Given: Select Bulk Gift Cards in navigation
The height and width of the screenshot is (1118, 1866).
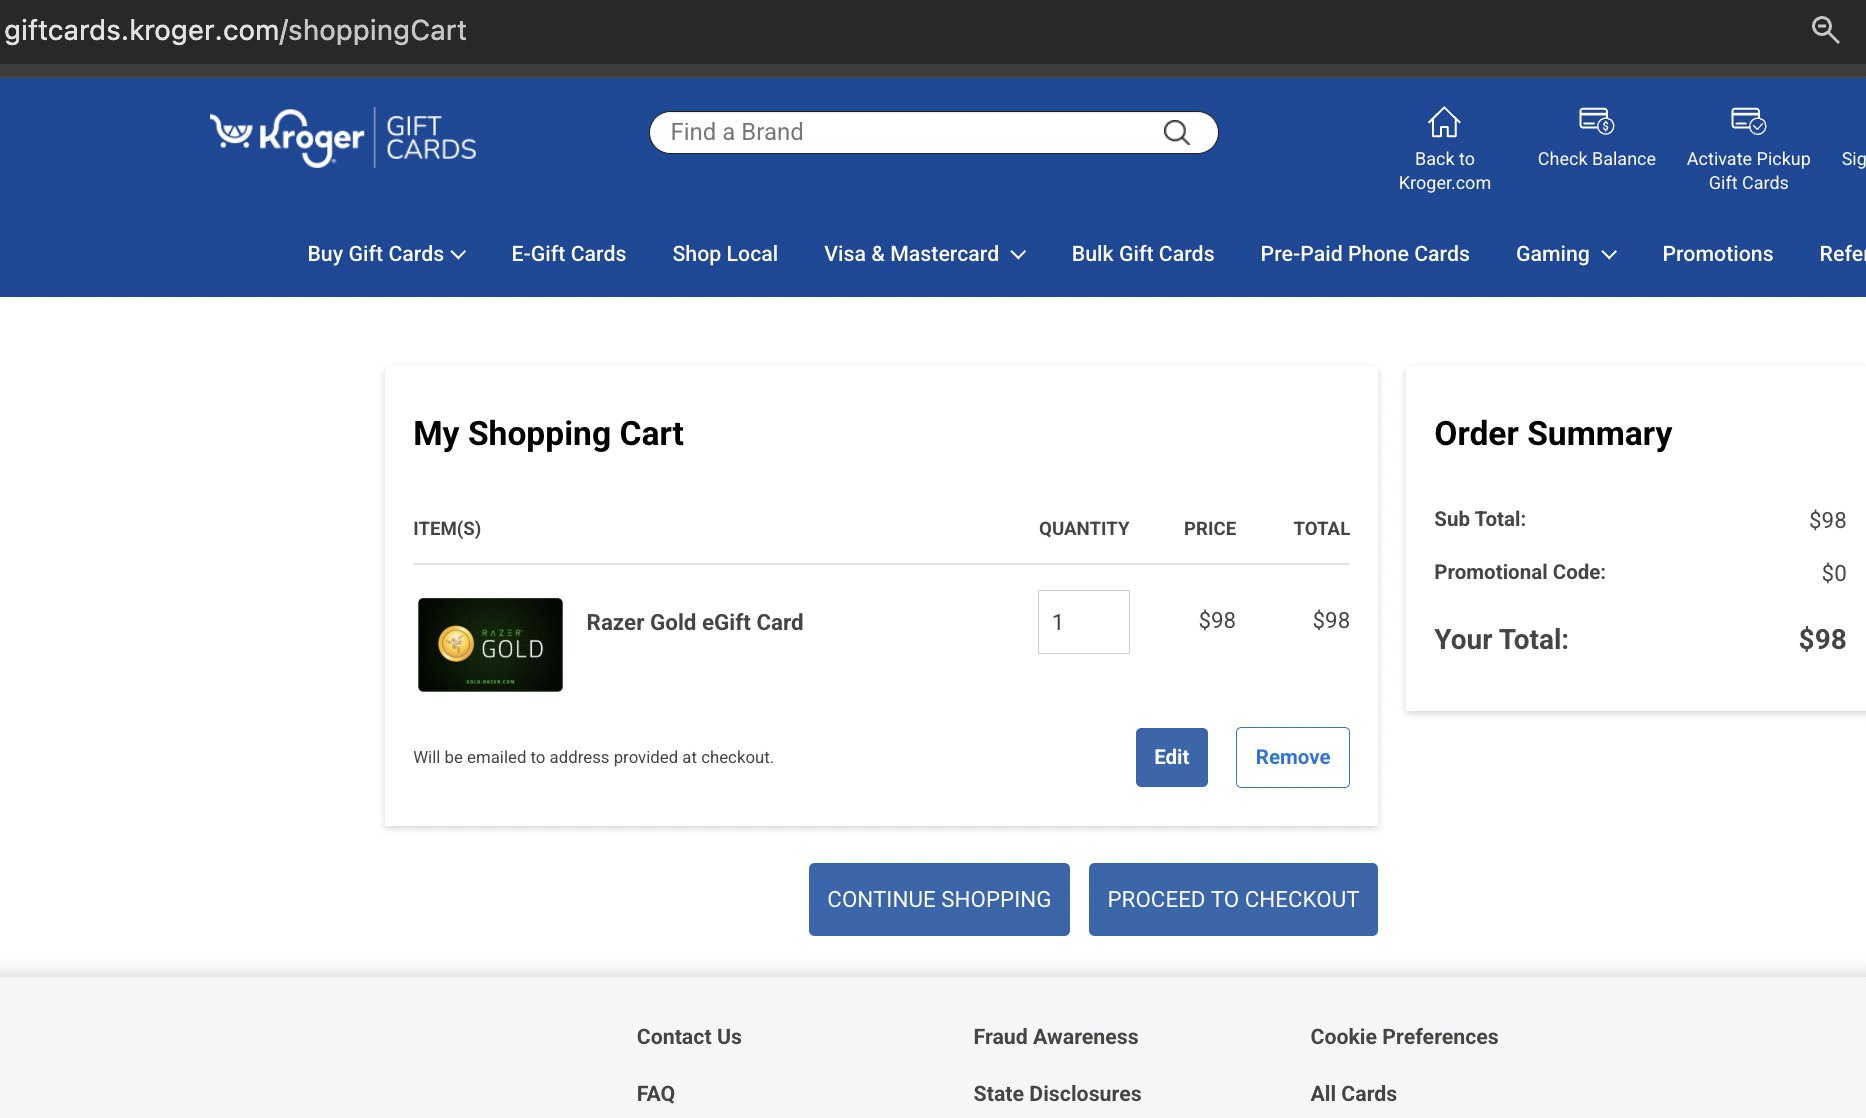Looking at the screenshot, I should (1142, 254).
